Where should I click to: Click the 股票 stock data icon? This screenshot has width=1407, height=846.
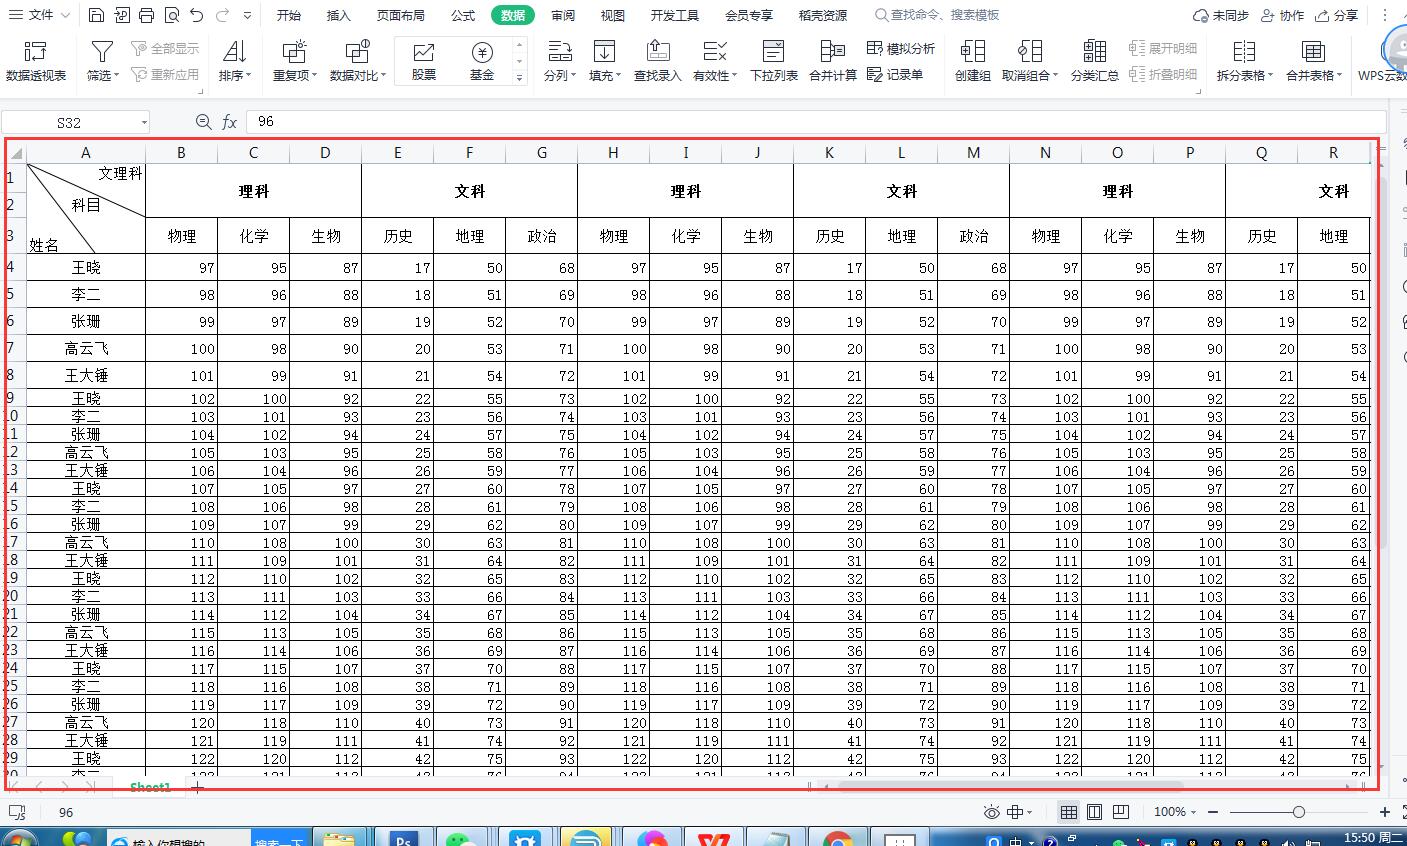coord(422,59)
